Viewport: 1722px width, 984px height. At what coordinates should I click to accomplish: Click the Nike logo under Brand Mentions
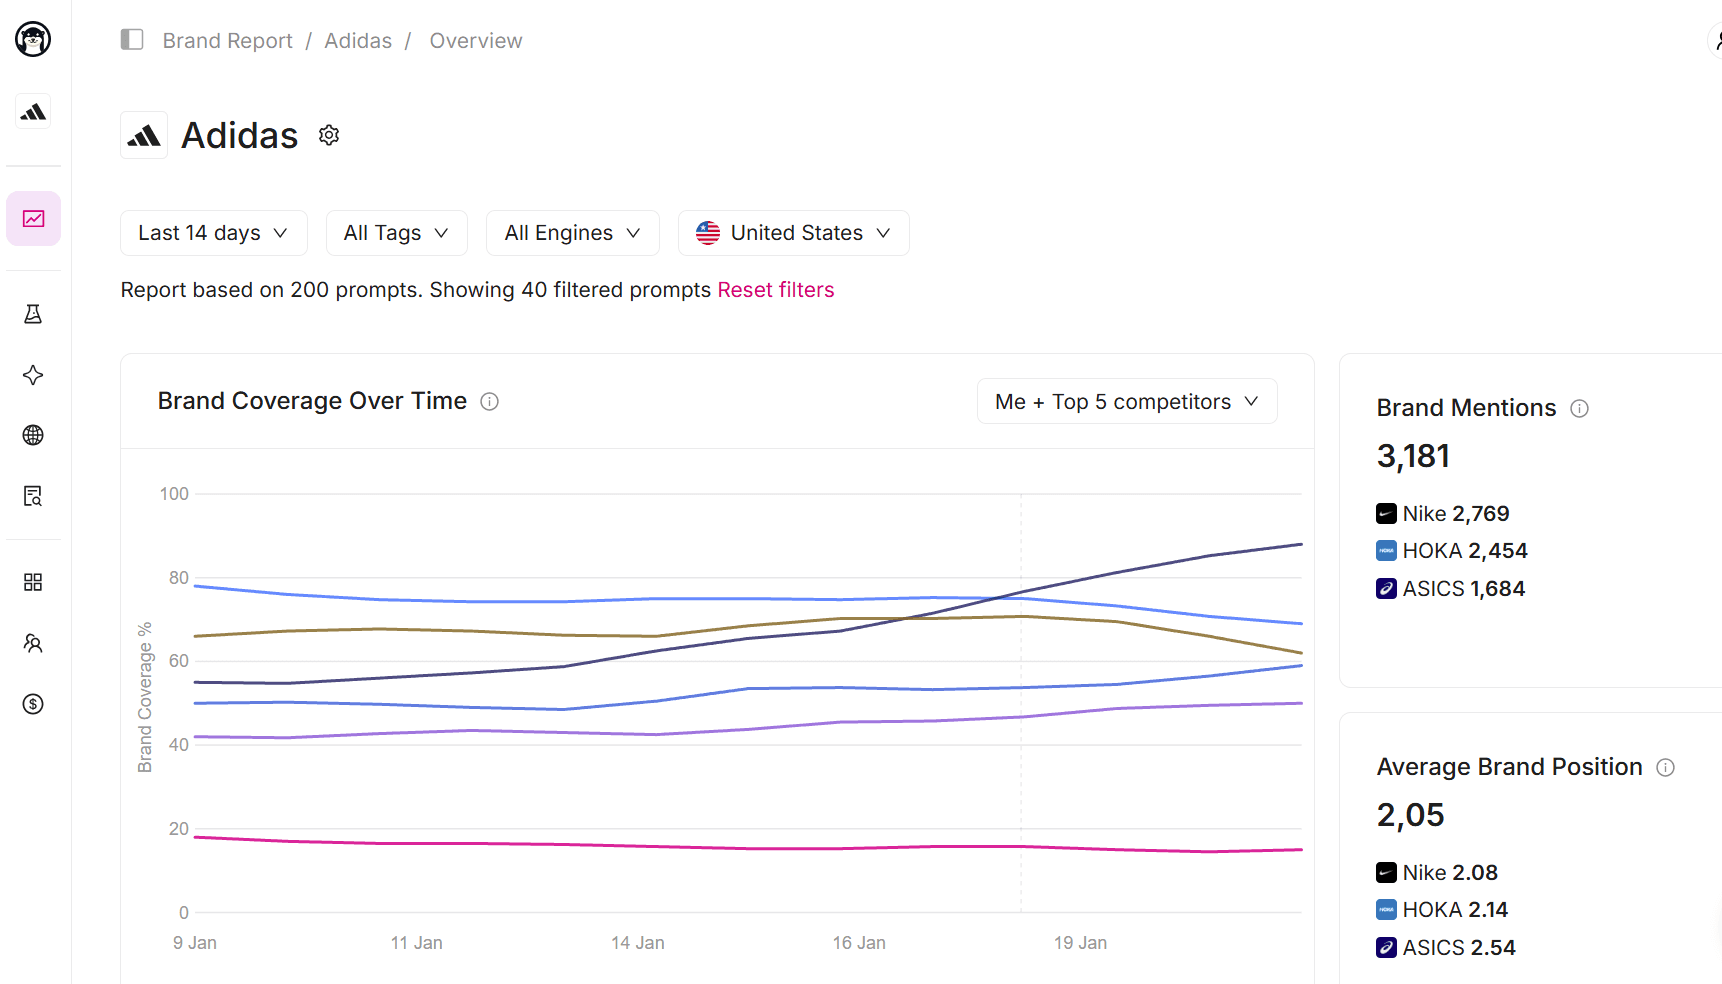pyautogui.click(x=1386, y=514)
